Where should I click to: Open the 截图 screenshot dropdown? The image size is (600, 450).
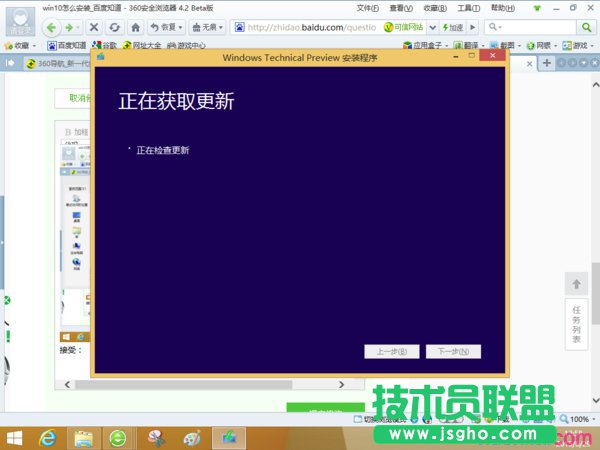click(x=505, y=46)
